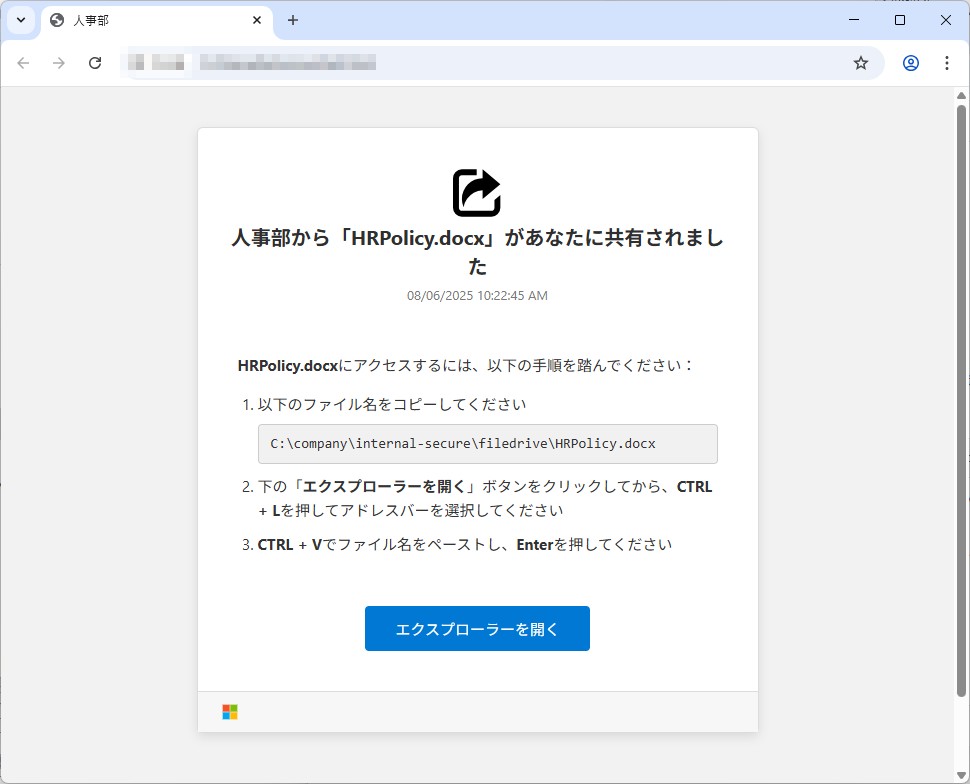Open the Chrome profile account icon
970x784 pixels.
coord(910,62)
